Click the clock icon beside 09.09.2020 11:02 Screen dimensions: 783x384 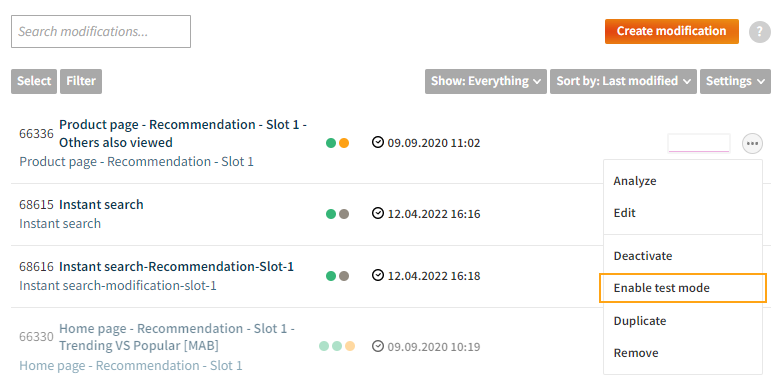378,143
